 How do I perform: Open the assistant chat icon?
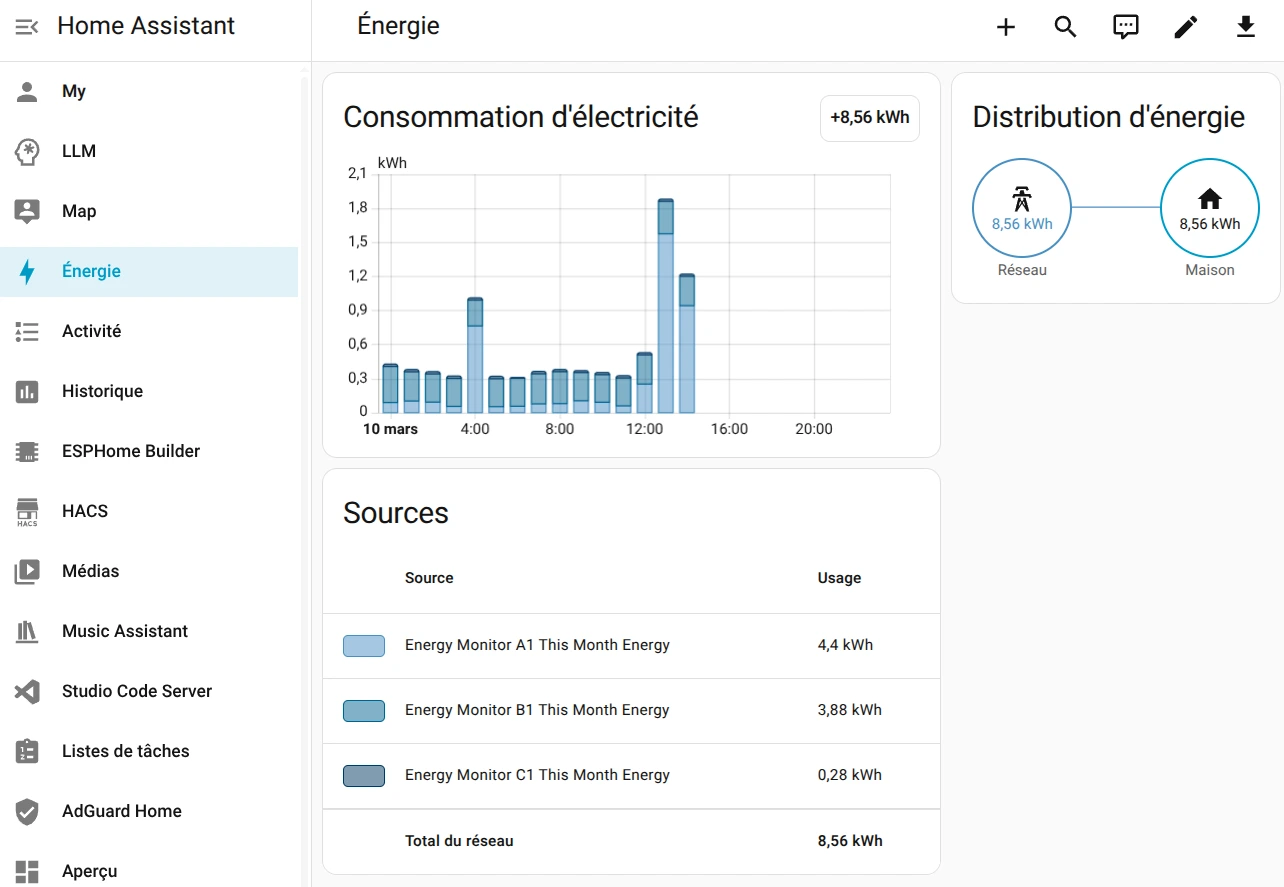(1126, 27)
